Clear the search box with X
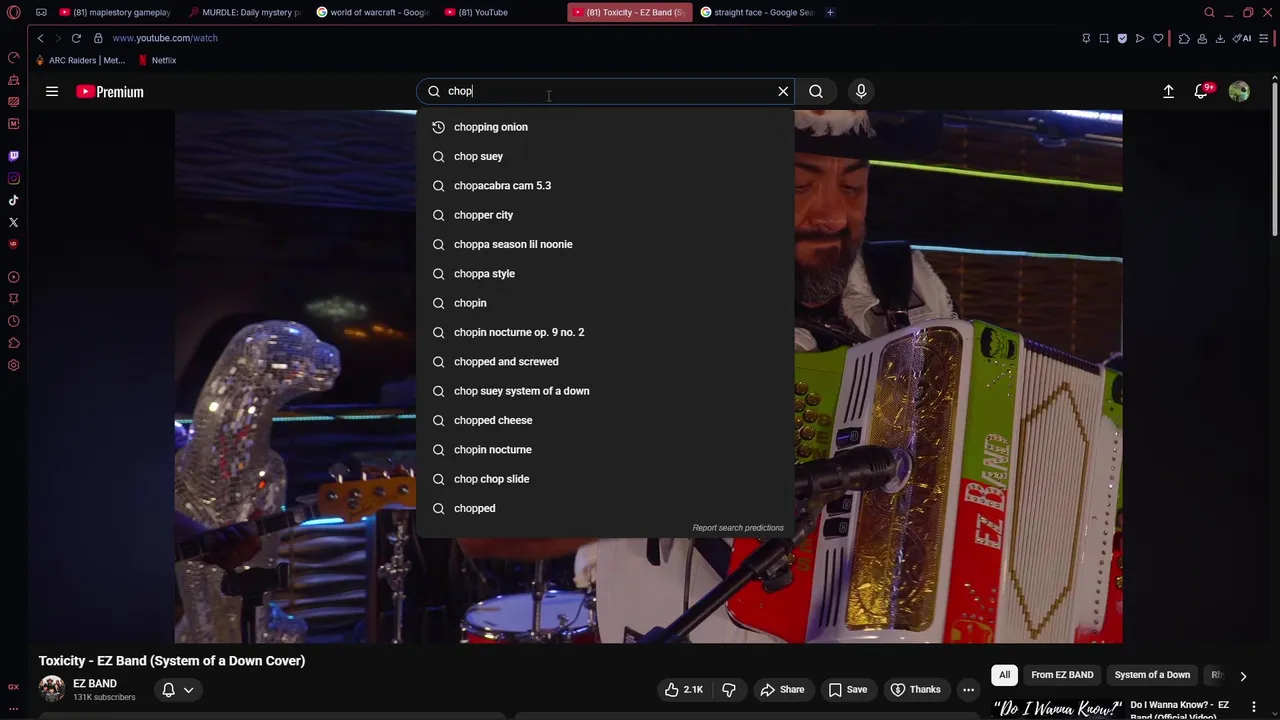The width and height of the screenshot is (1280, 720). [x=783, y=91]
